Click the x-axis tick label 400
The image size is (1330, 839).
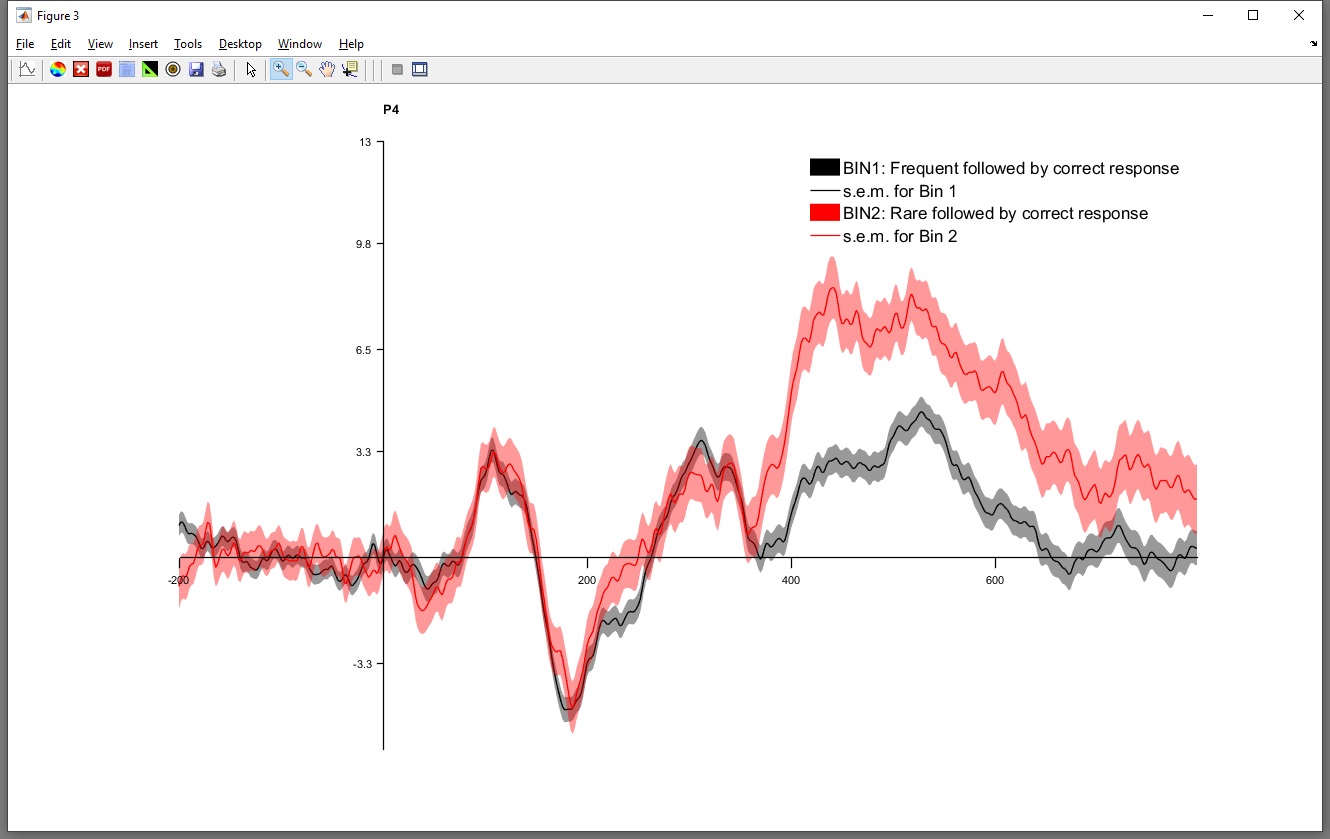coord(791,580)
